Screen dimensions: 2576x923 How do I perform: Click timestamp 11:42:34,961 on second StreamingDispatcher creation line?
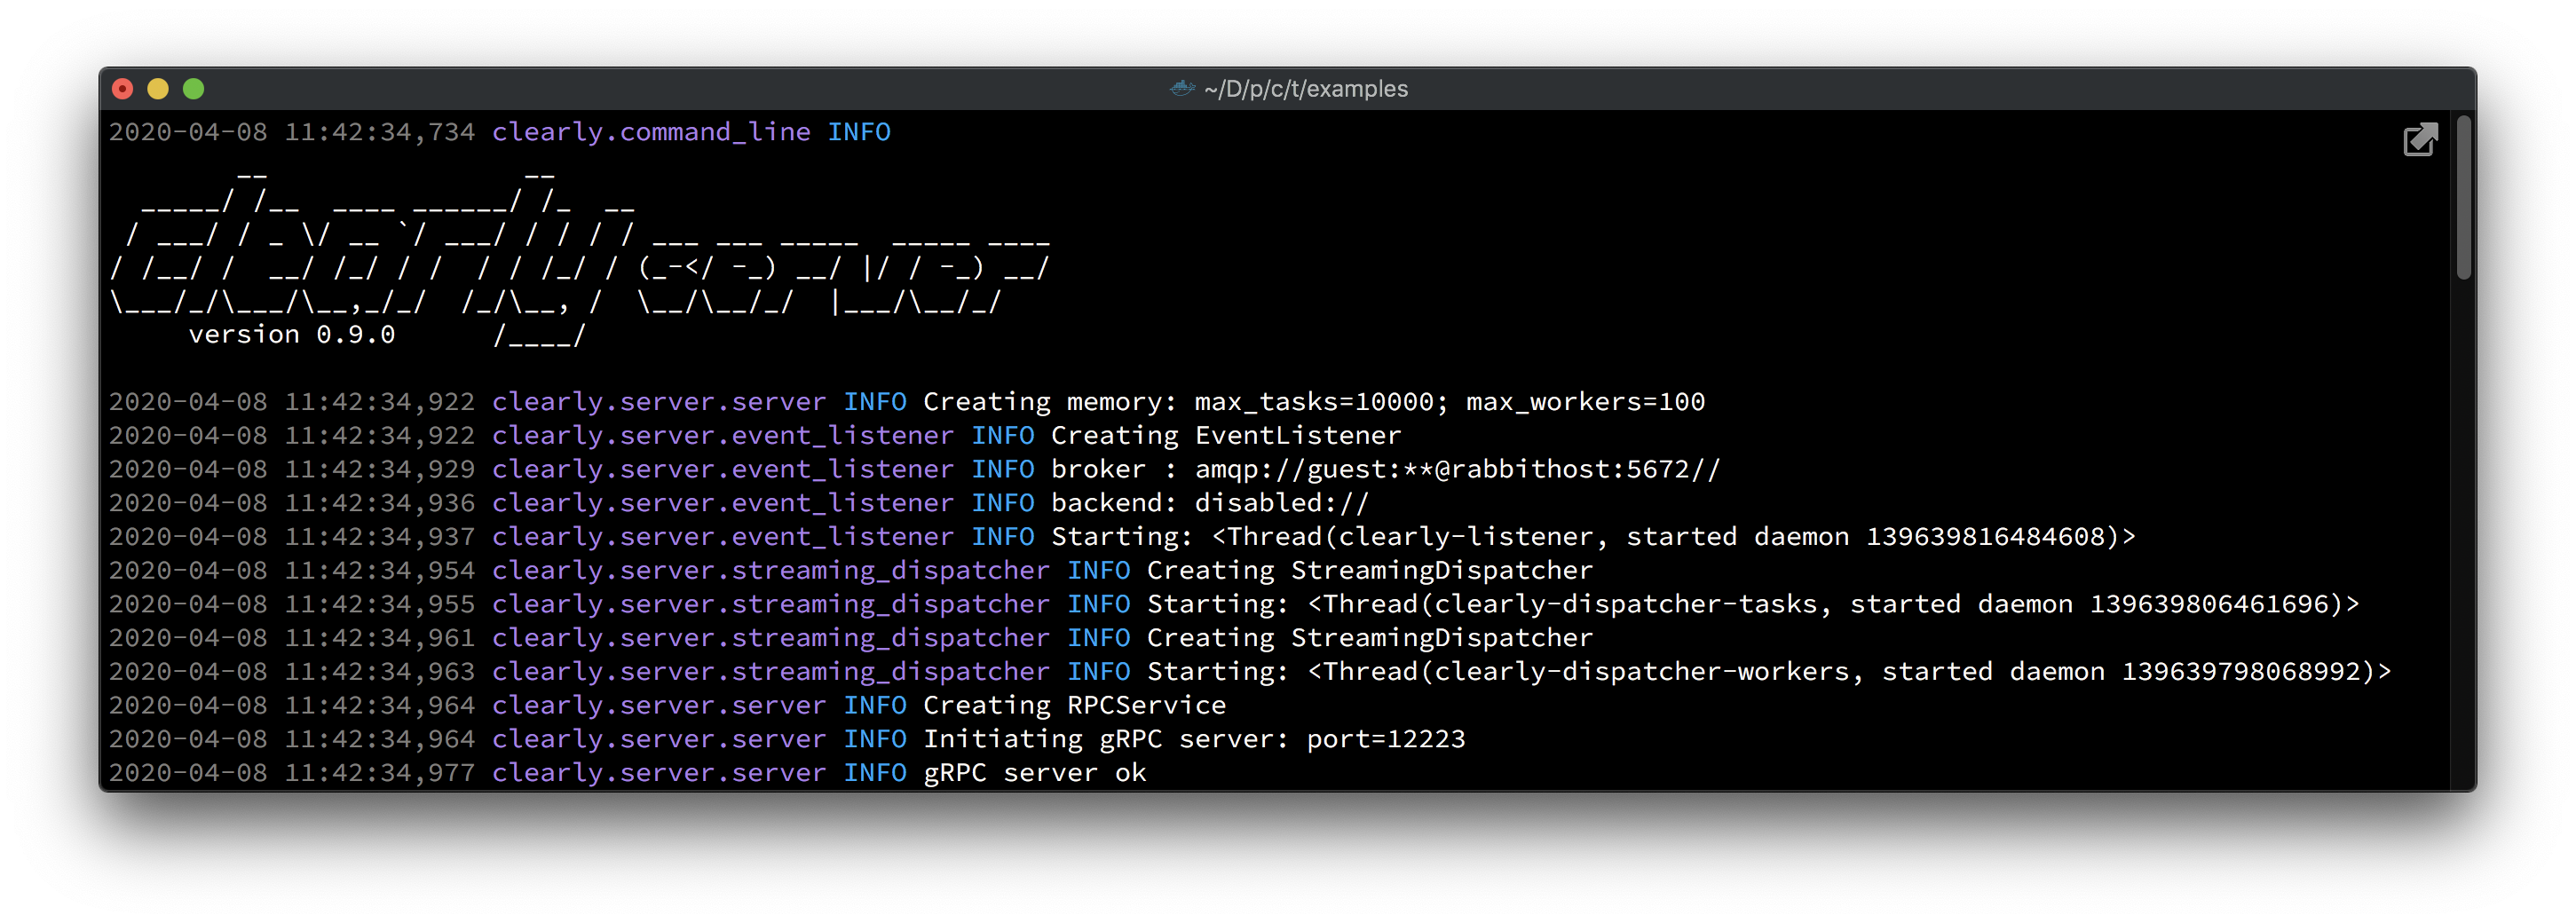click(x=380, y=638)
